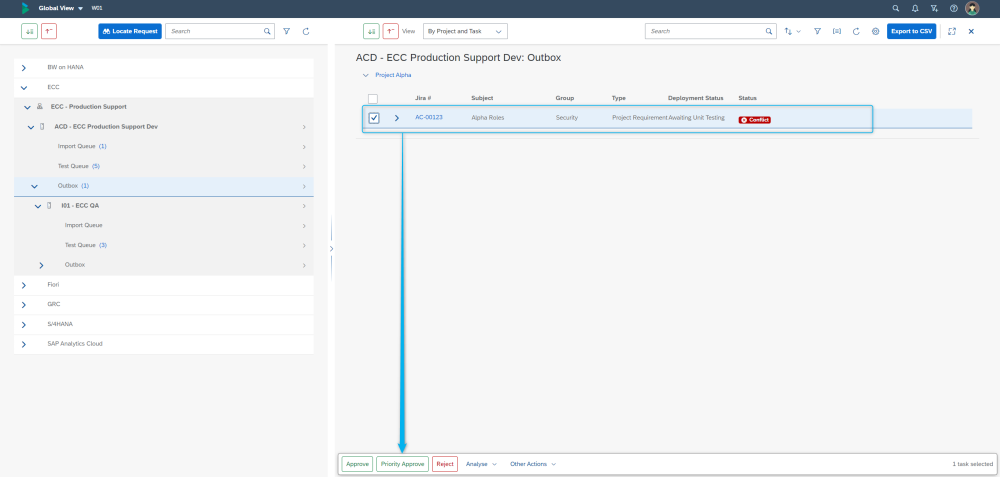Click the magnifier in left search box
This screenshot has height=477, width=1000.
267,31
